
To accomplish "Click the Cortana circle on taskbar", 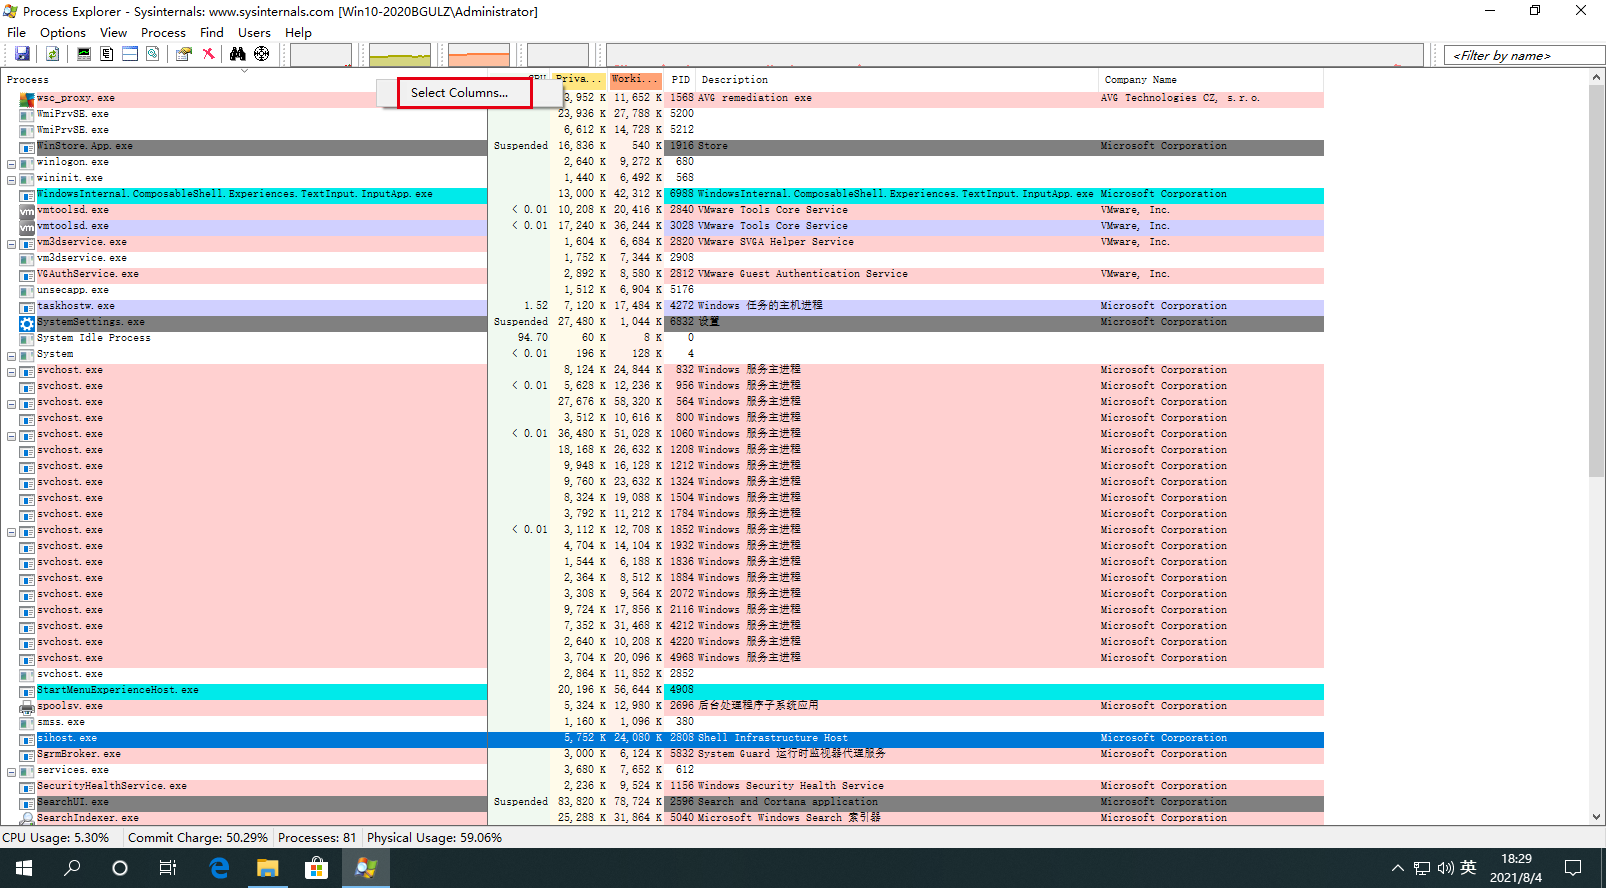I will pos(120,868).
